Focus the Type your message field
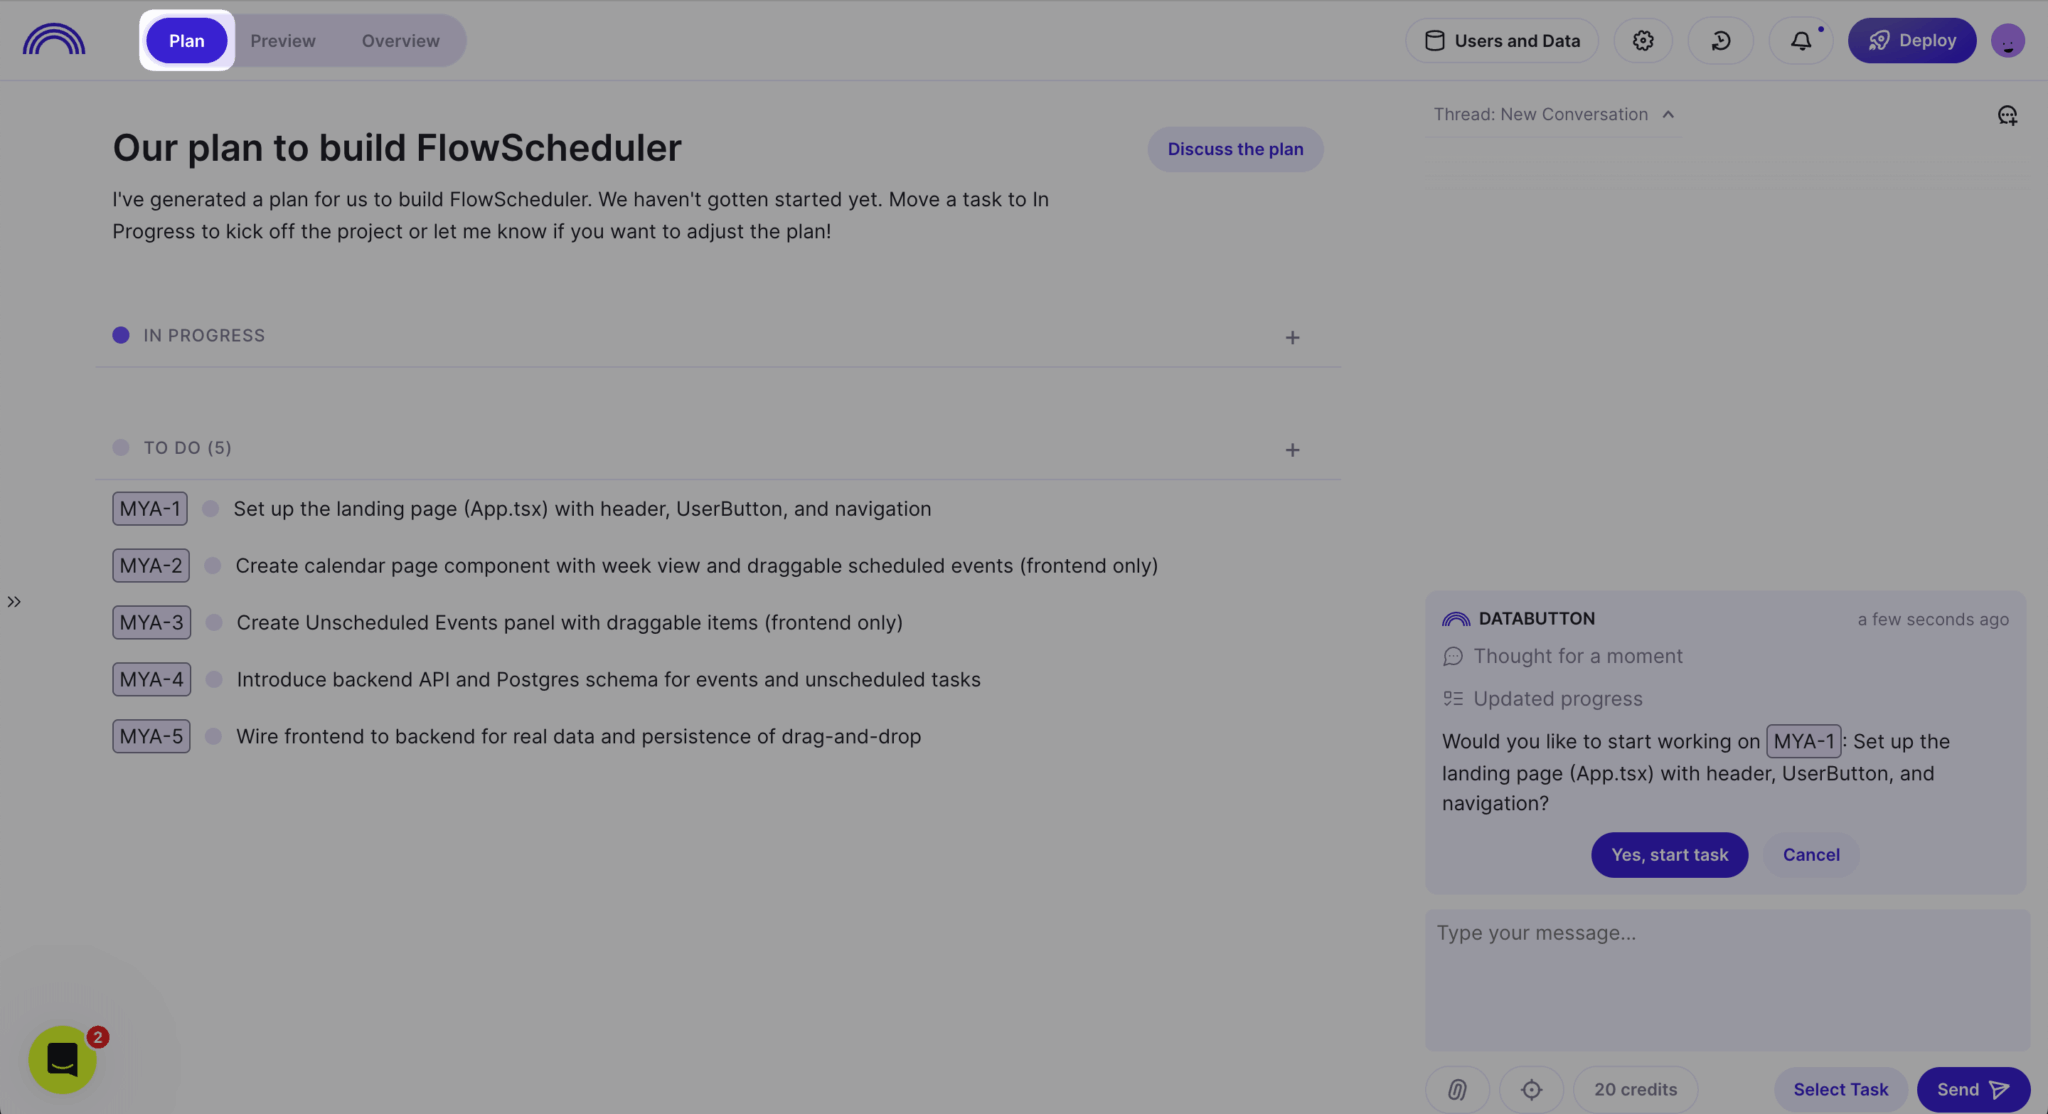This screenshot has height=1114, width=2048. (1727, 980)
